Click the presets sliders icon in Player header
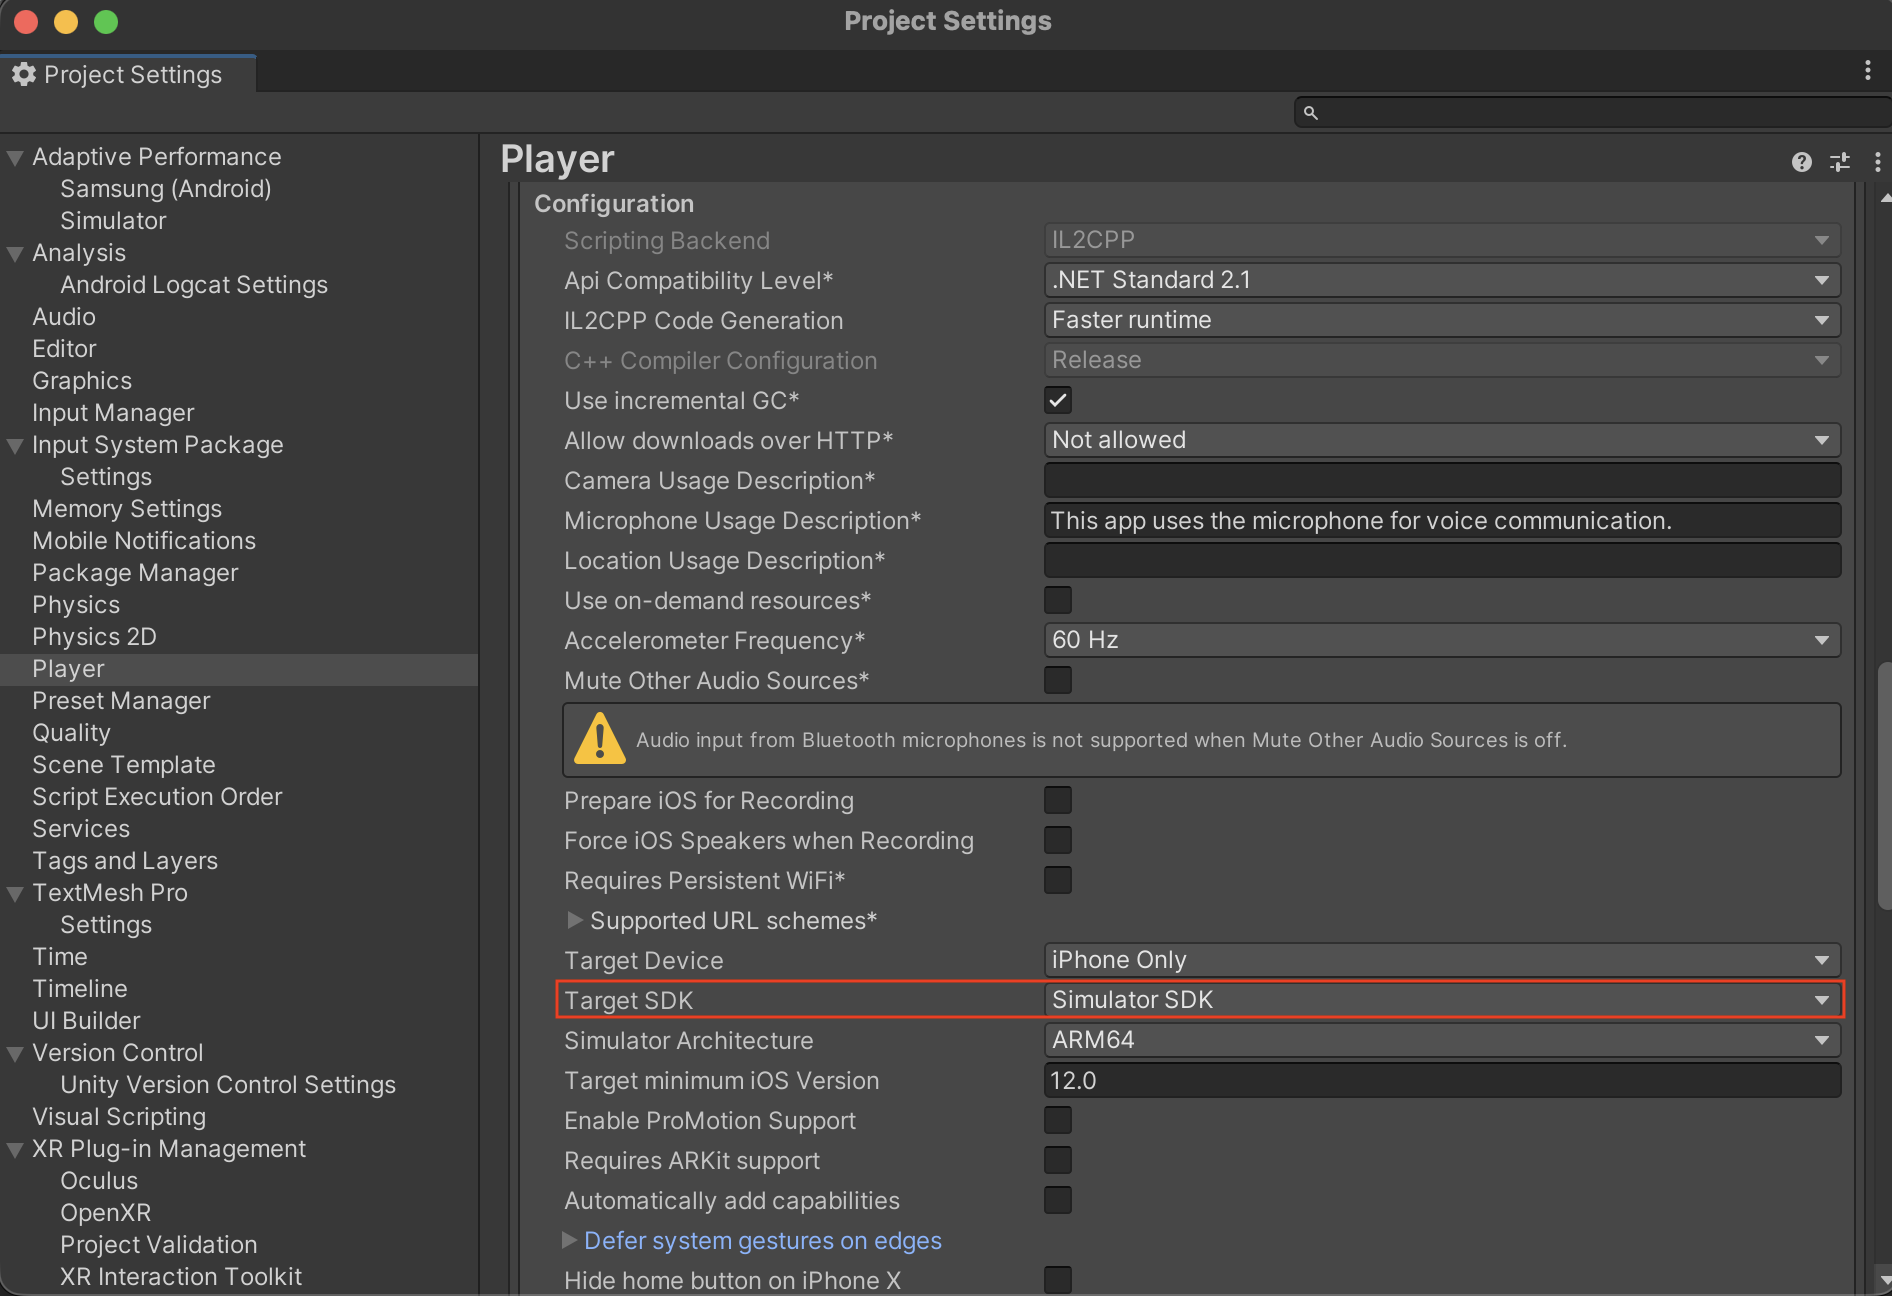 pos(1840,161)
